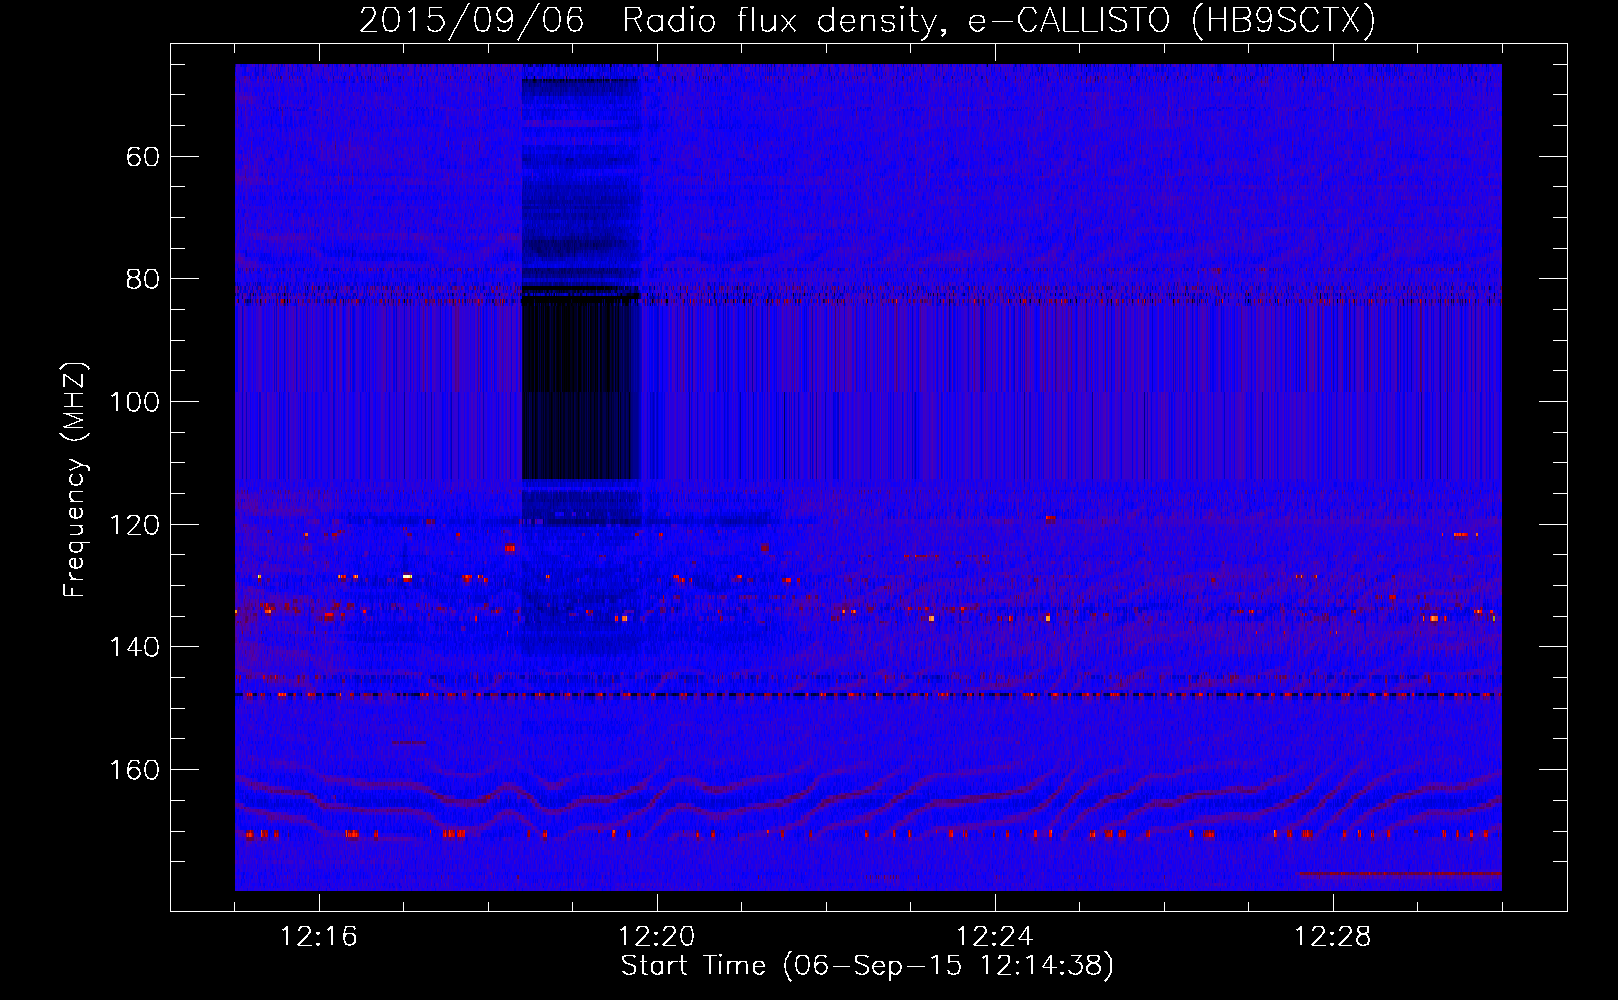Click the 'Start Time (06-Sep-15 12:14:38)' label
1618x1000 pixels.
click(x=867, y=966)
